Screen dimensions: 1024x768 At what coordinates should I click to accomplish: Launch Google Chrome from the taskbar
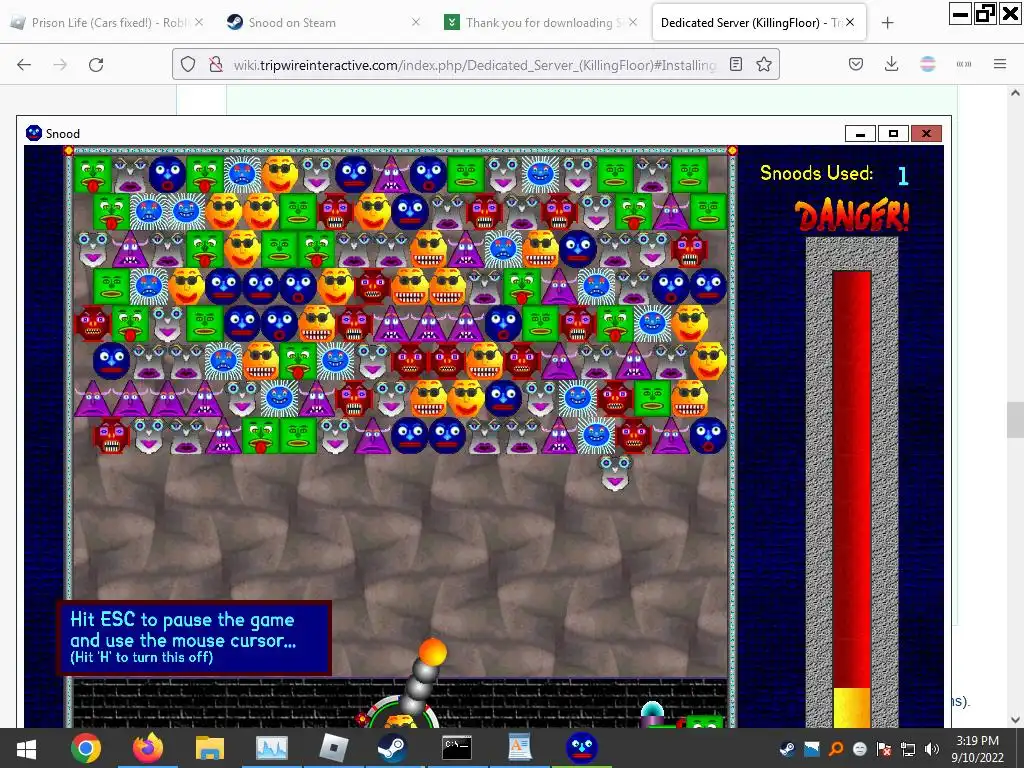coord(86,748)
